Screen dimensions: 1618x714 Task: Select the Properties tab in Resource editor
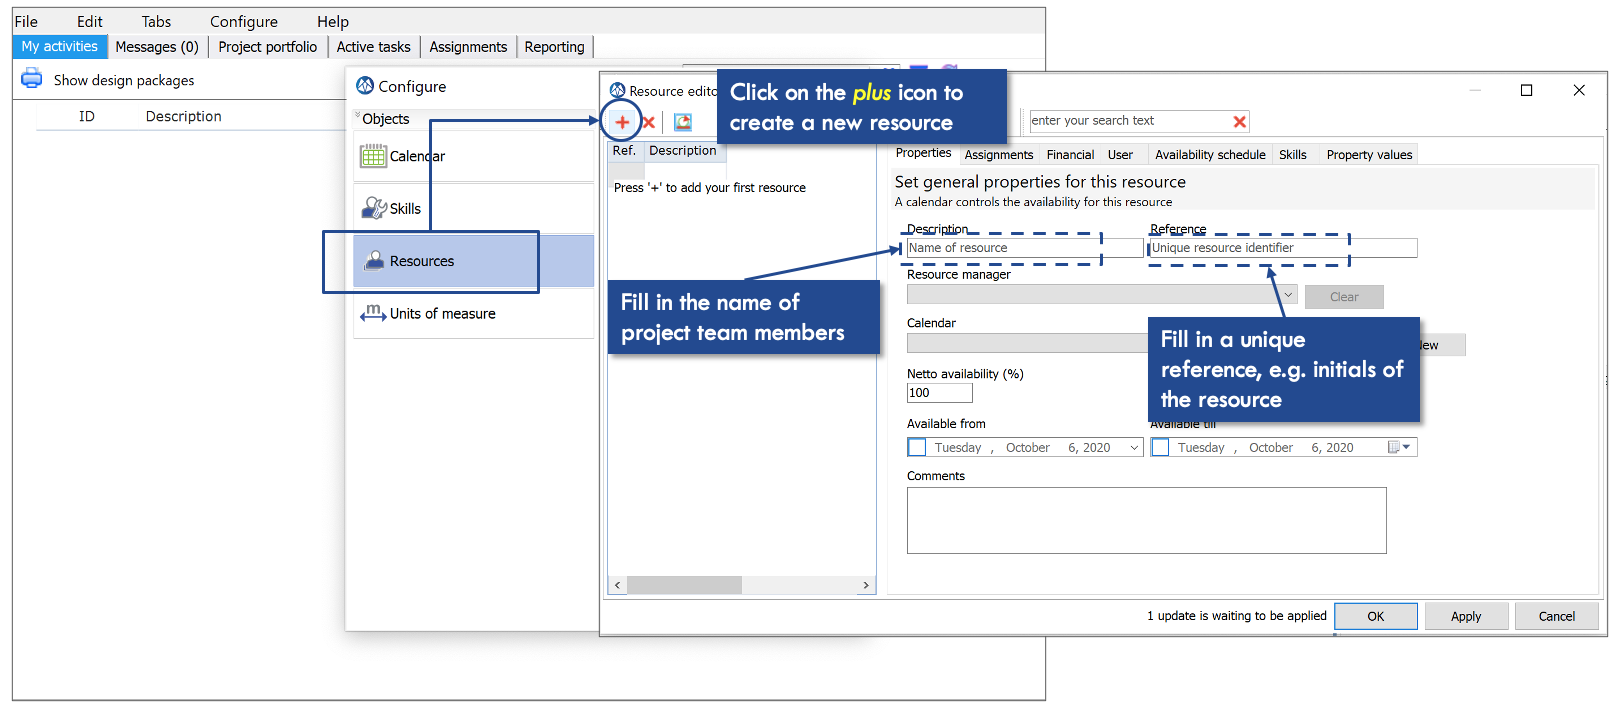point(923,153)
